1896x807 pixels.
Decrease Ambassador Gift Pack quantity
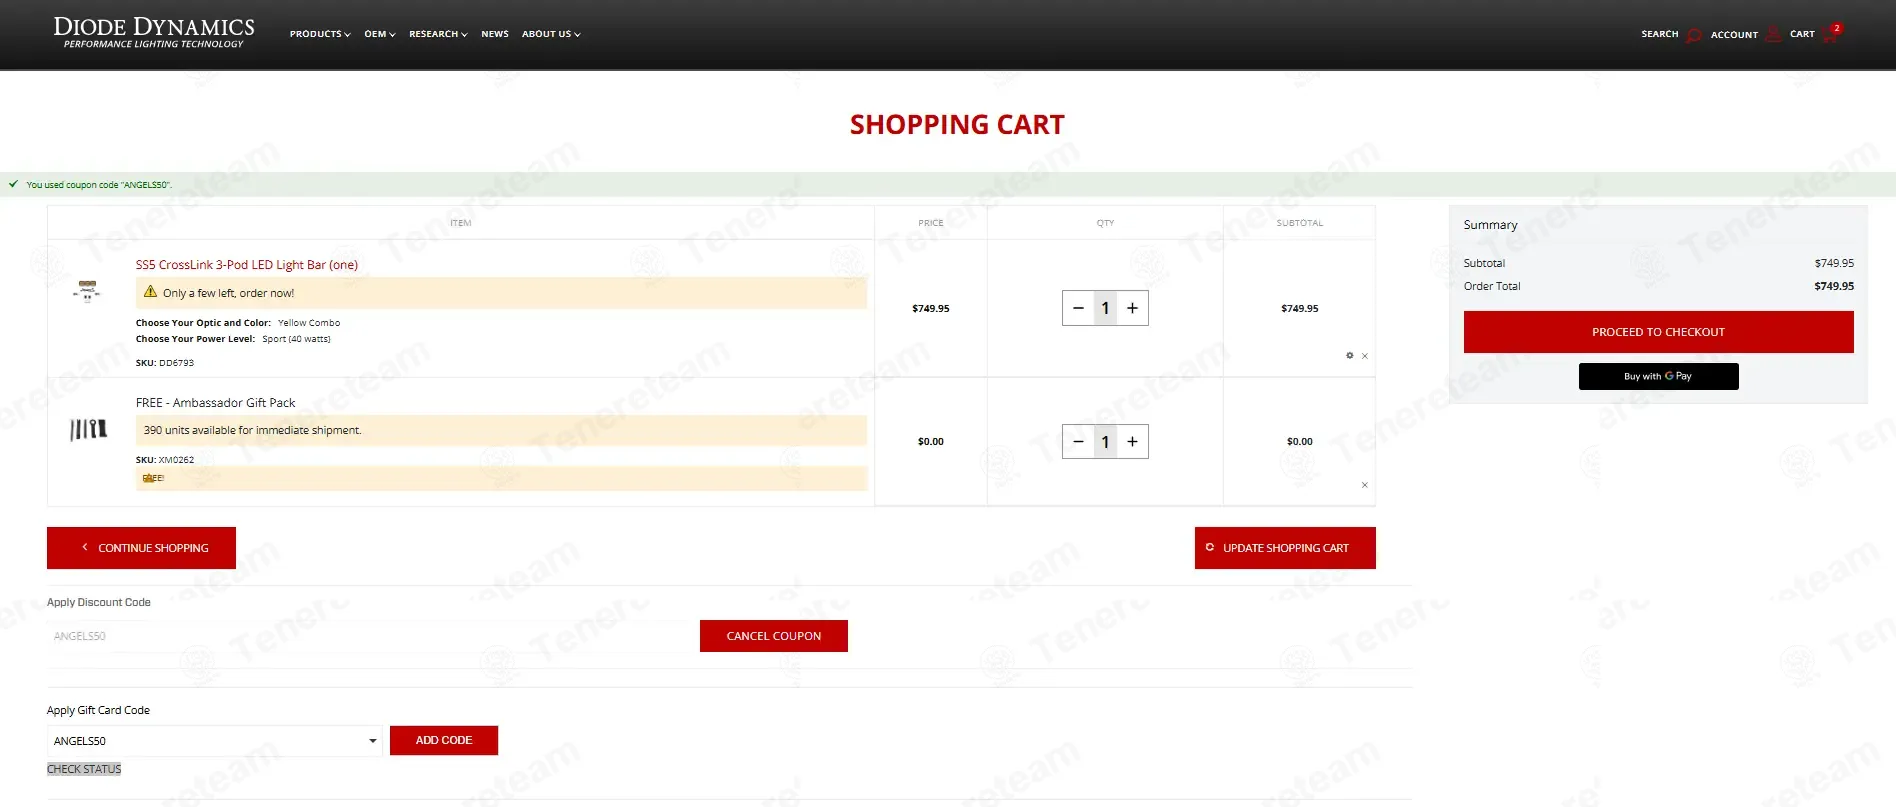click(1078, 441)
